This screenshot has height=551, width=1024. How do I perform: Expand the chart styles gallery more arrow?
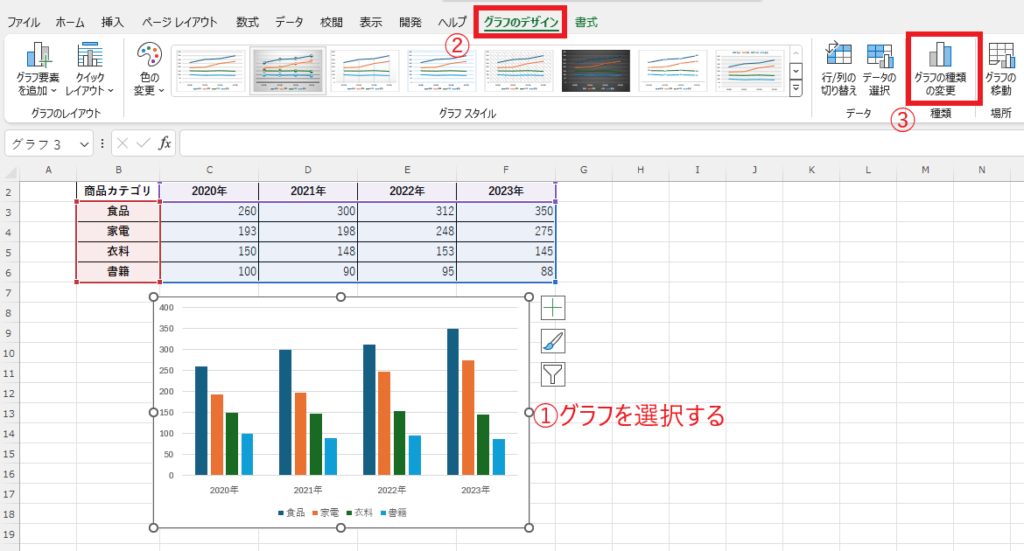pos(795,88)
